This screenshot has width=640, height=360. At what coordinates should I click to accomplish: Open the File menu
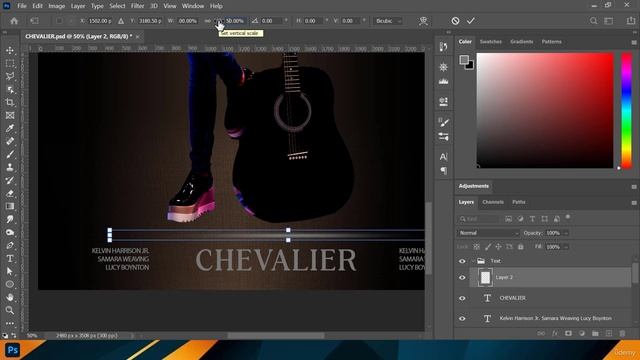coord(22,6)
